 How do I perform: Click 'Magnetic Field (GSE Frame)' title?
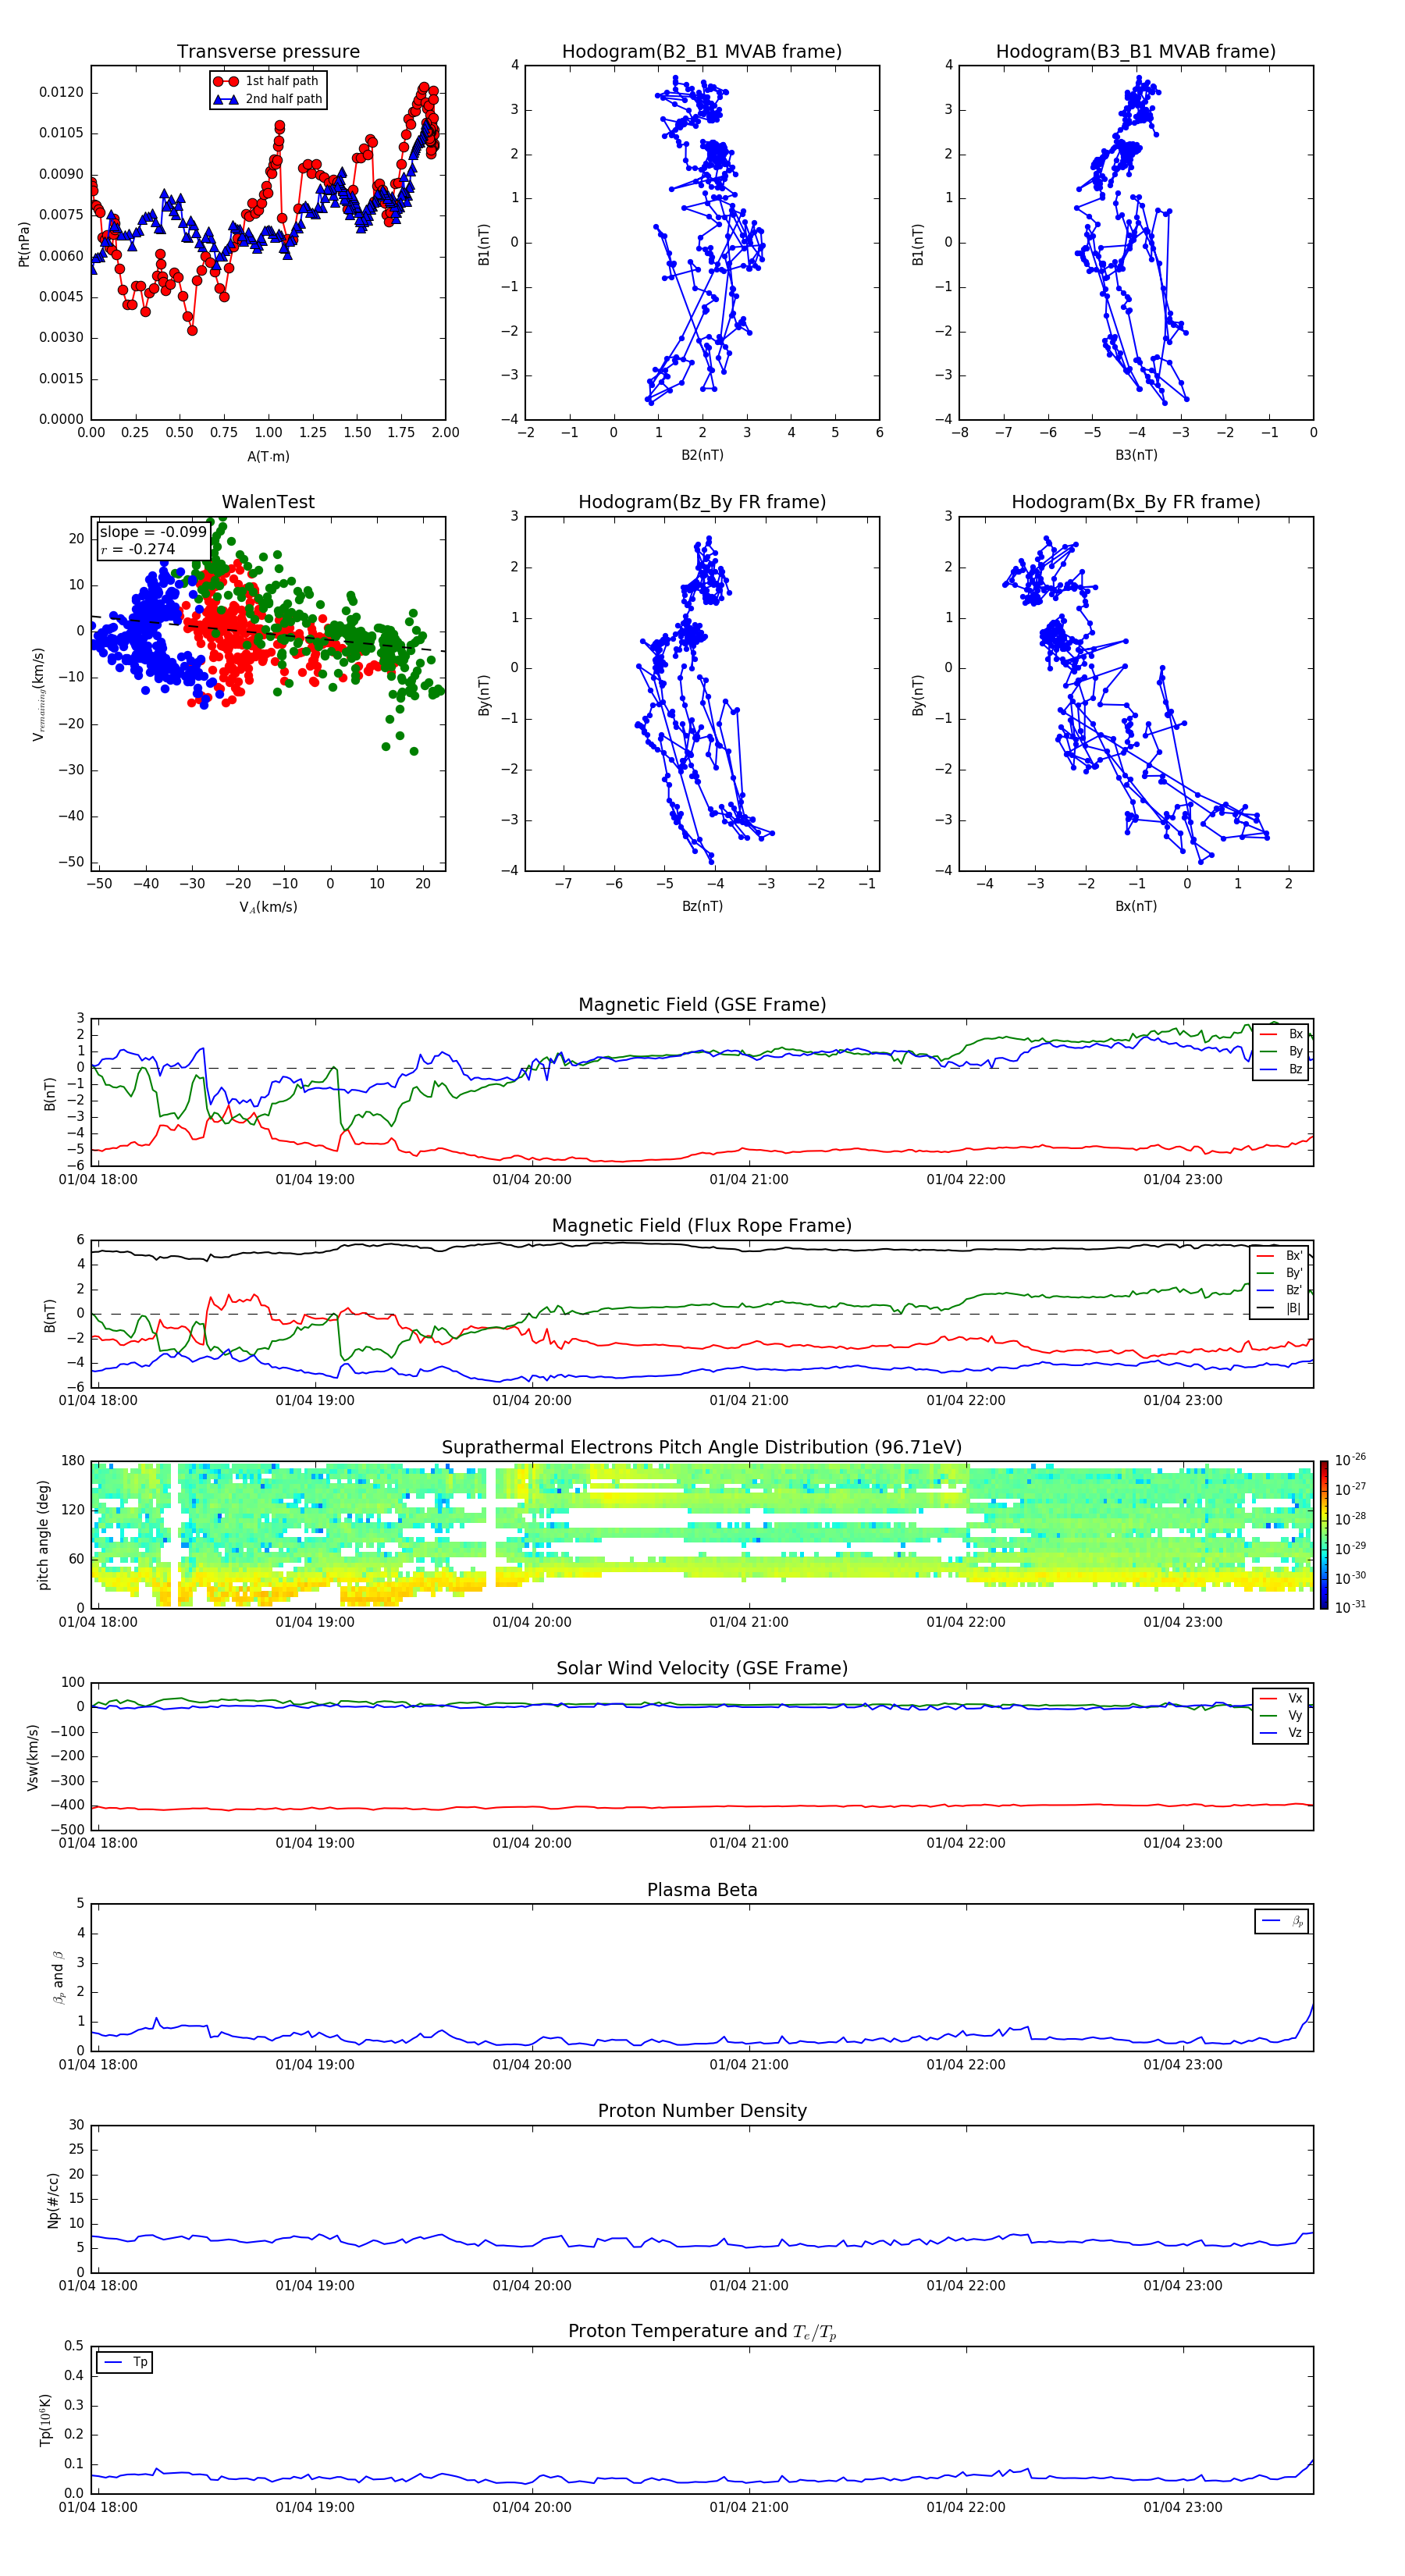point(702,1005)
